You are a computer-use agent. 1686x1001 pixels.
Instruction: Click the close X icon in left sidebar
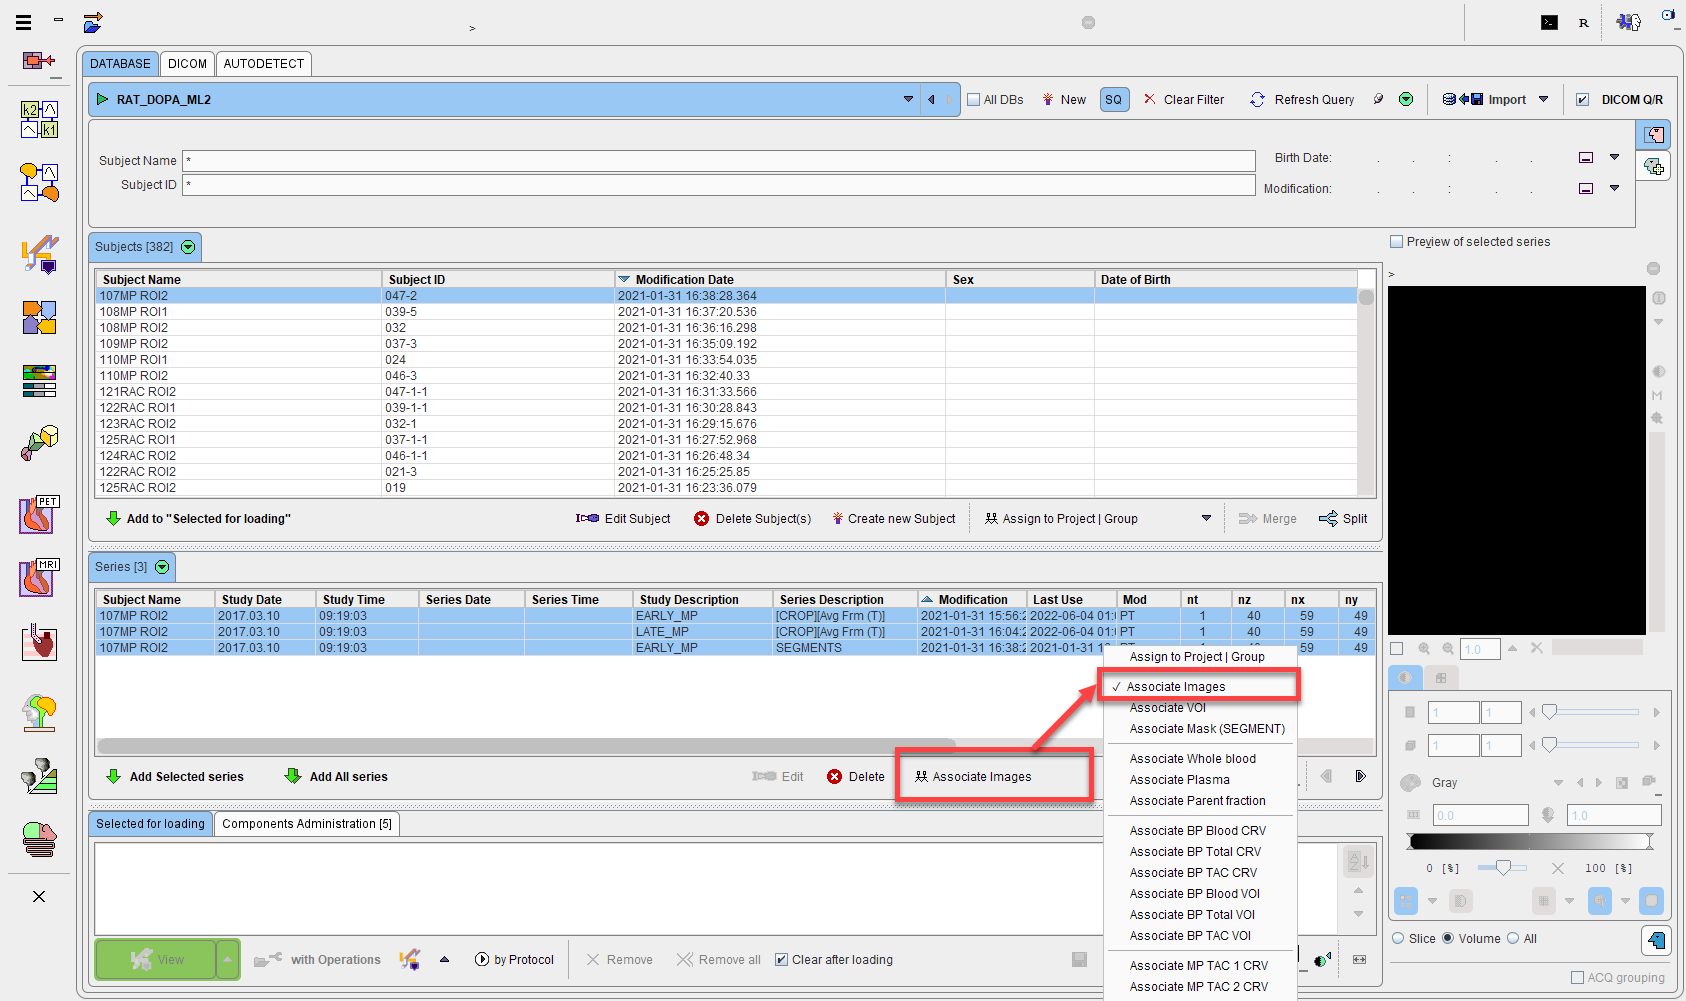pyautogui.click(x=39, y=896)
